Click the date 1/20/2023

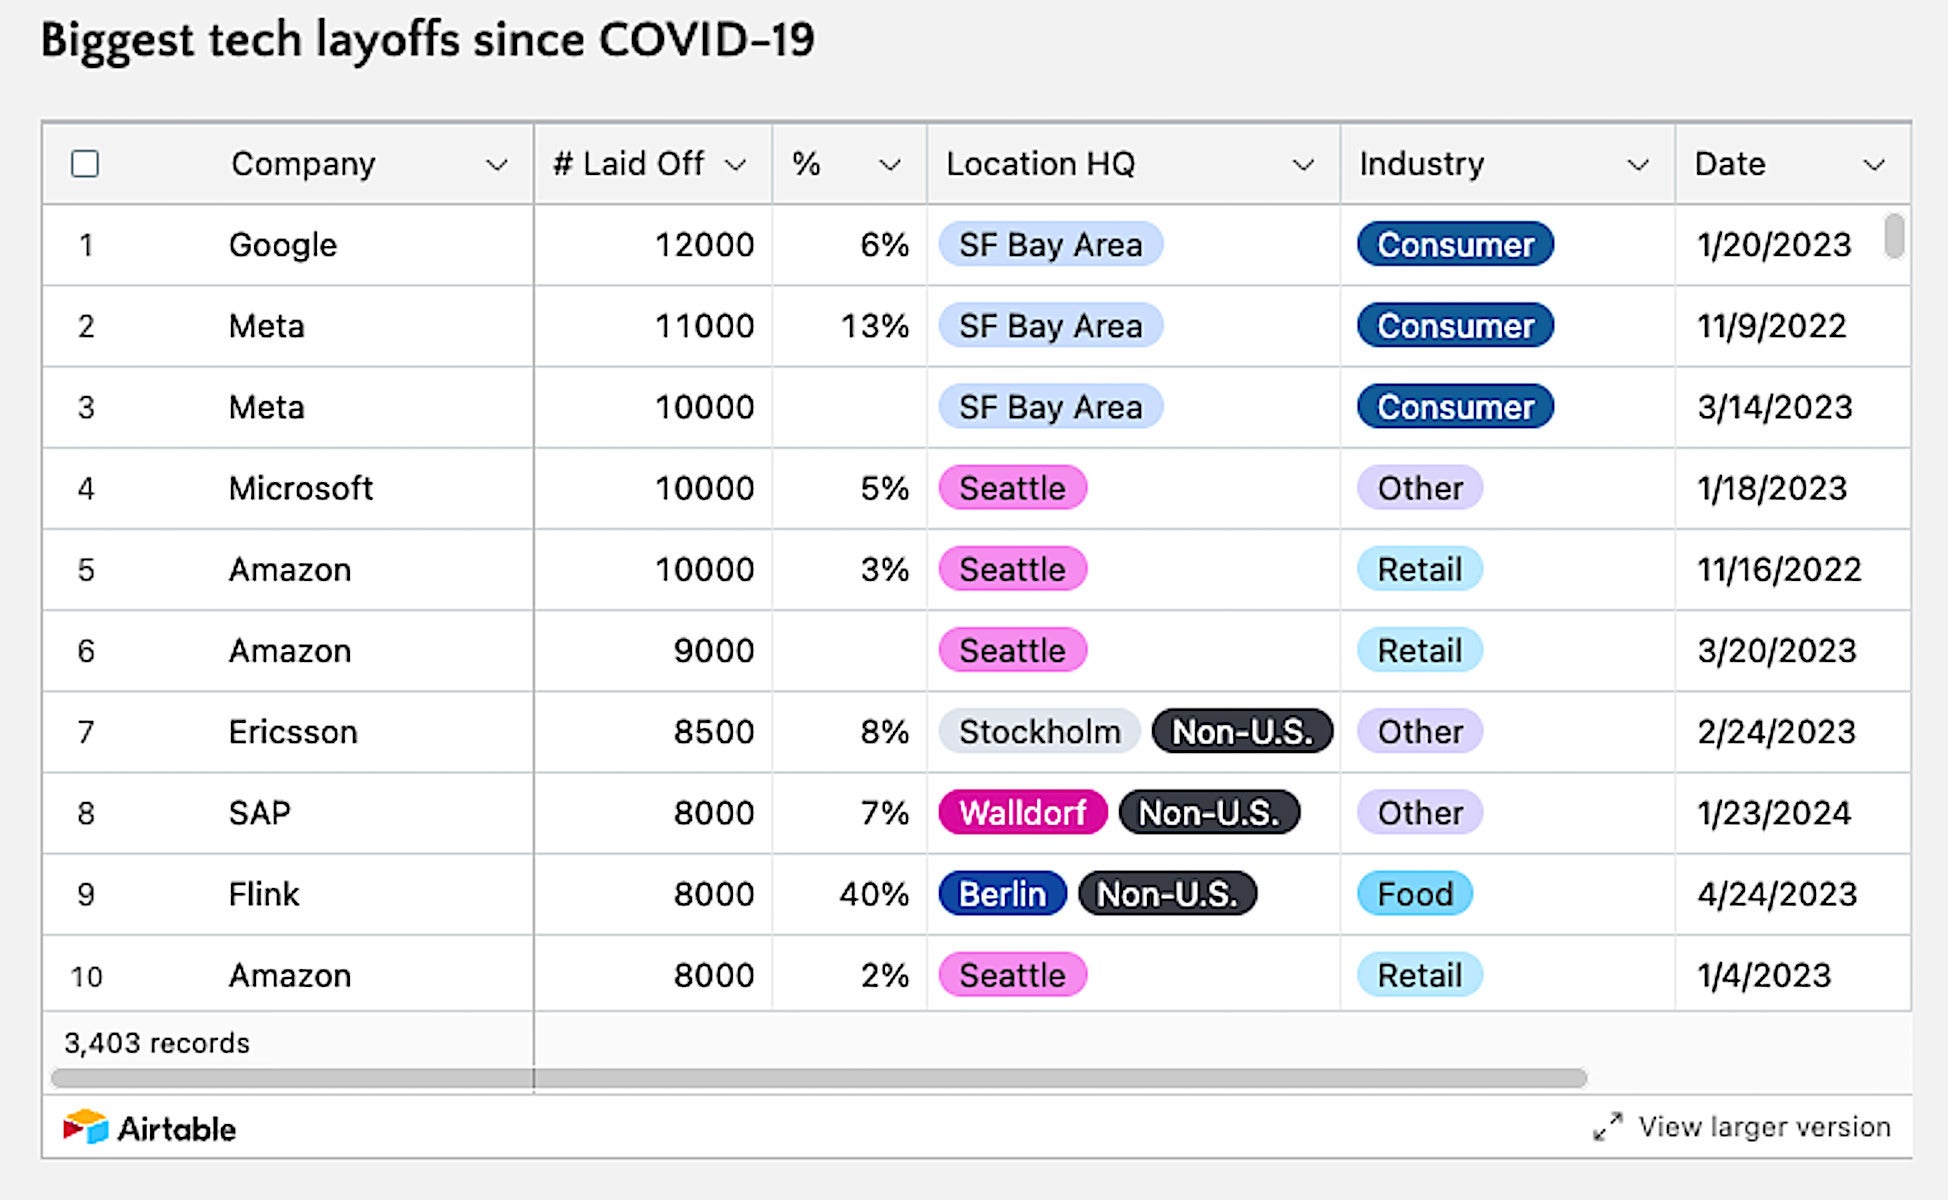[x=1774, y=245]
